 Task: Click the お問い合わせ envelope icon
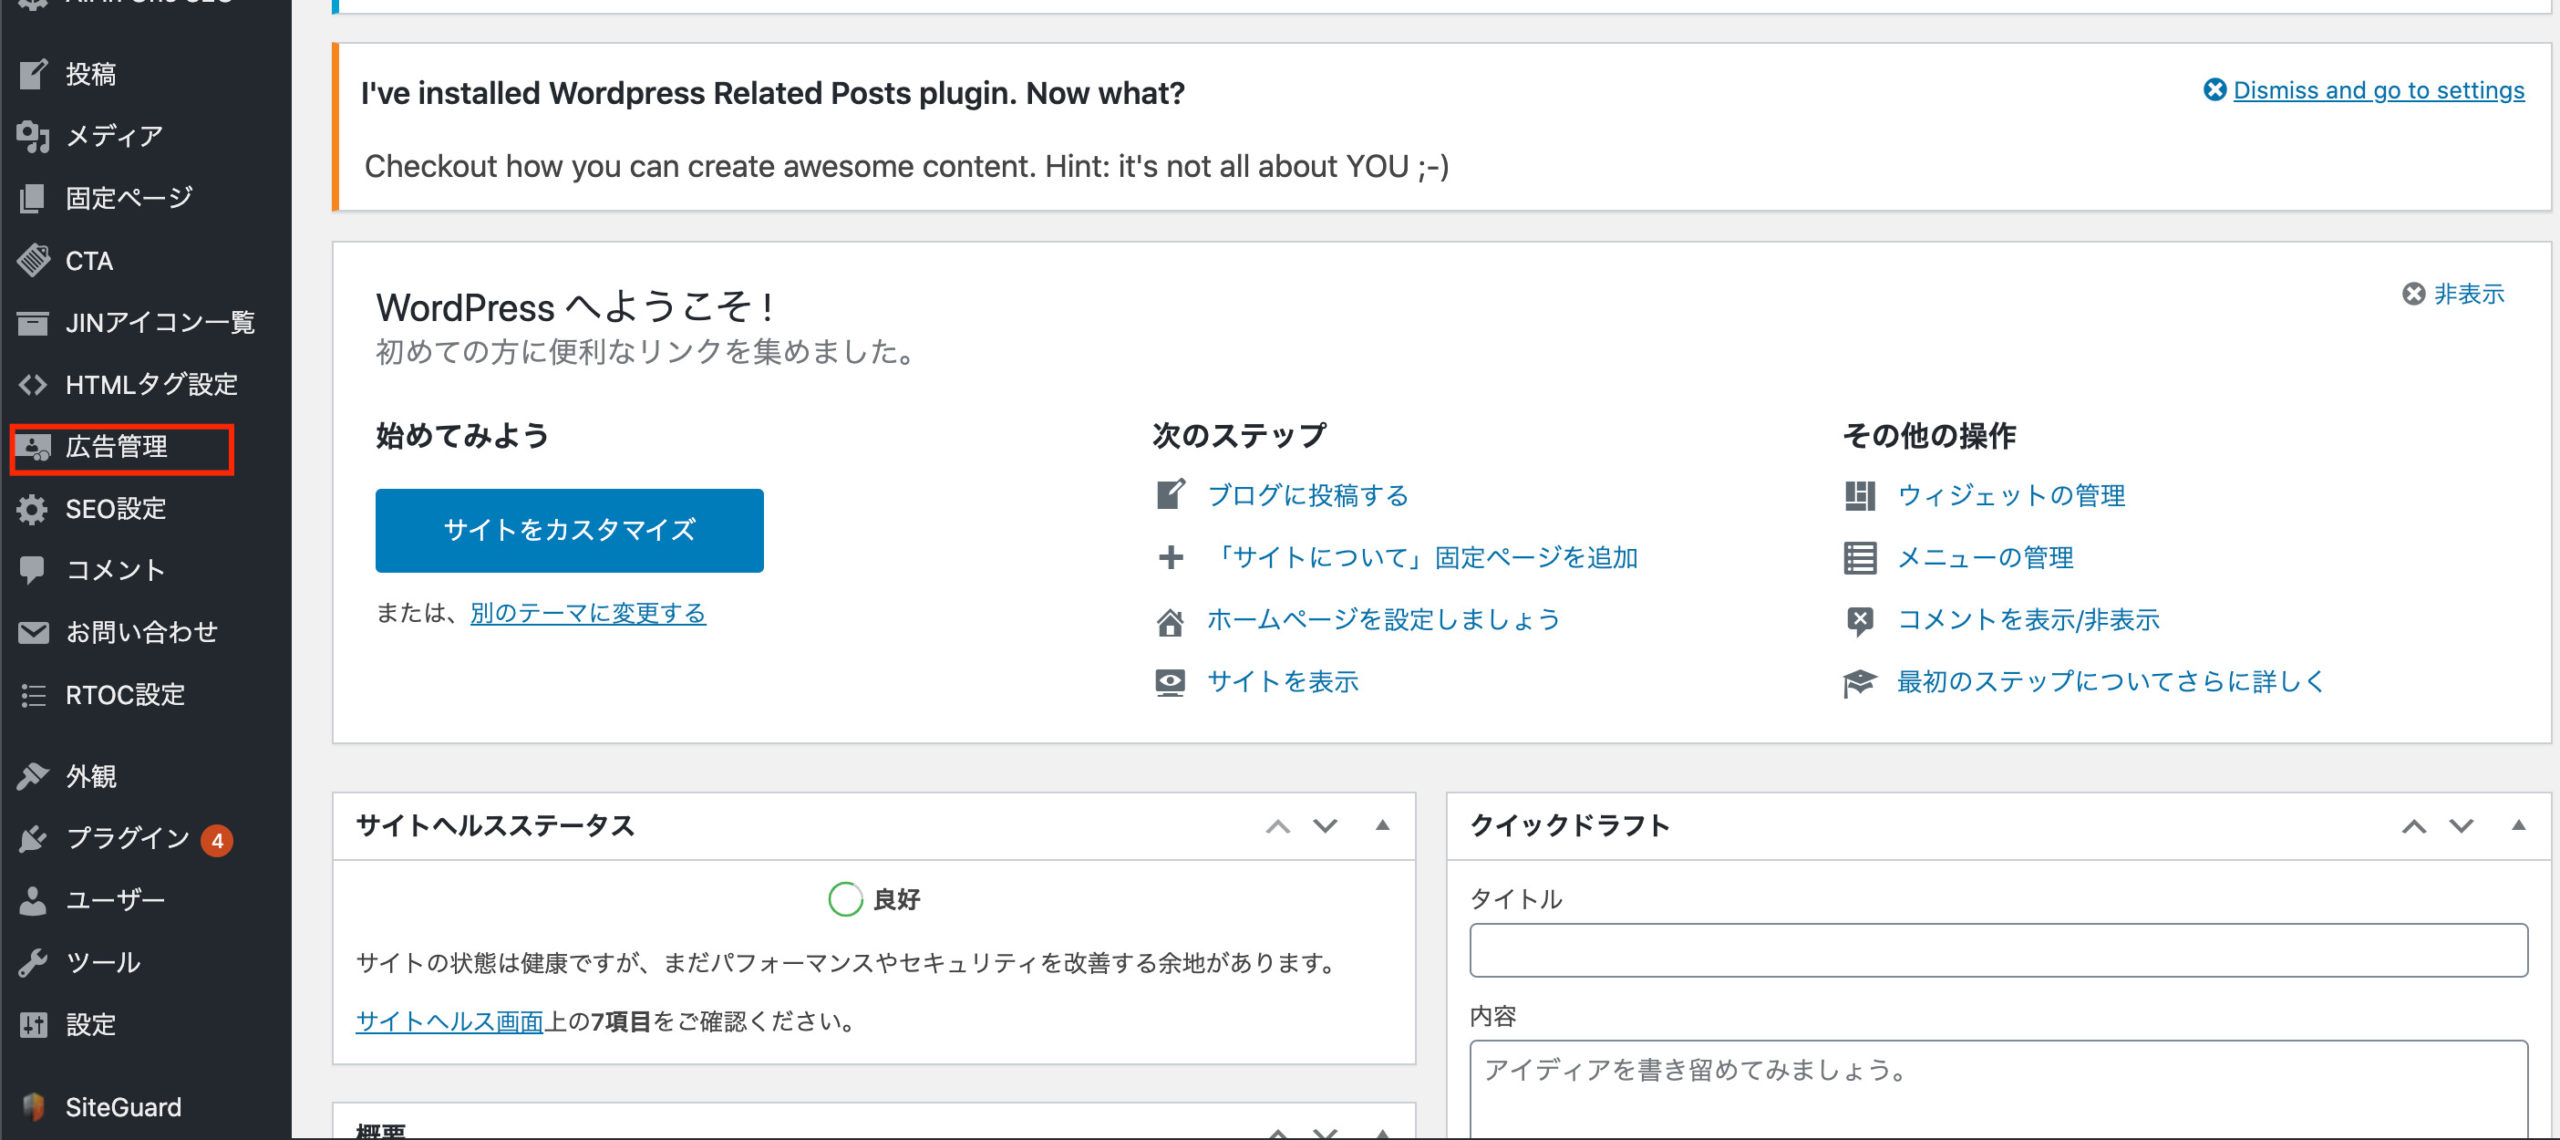33,632
